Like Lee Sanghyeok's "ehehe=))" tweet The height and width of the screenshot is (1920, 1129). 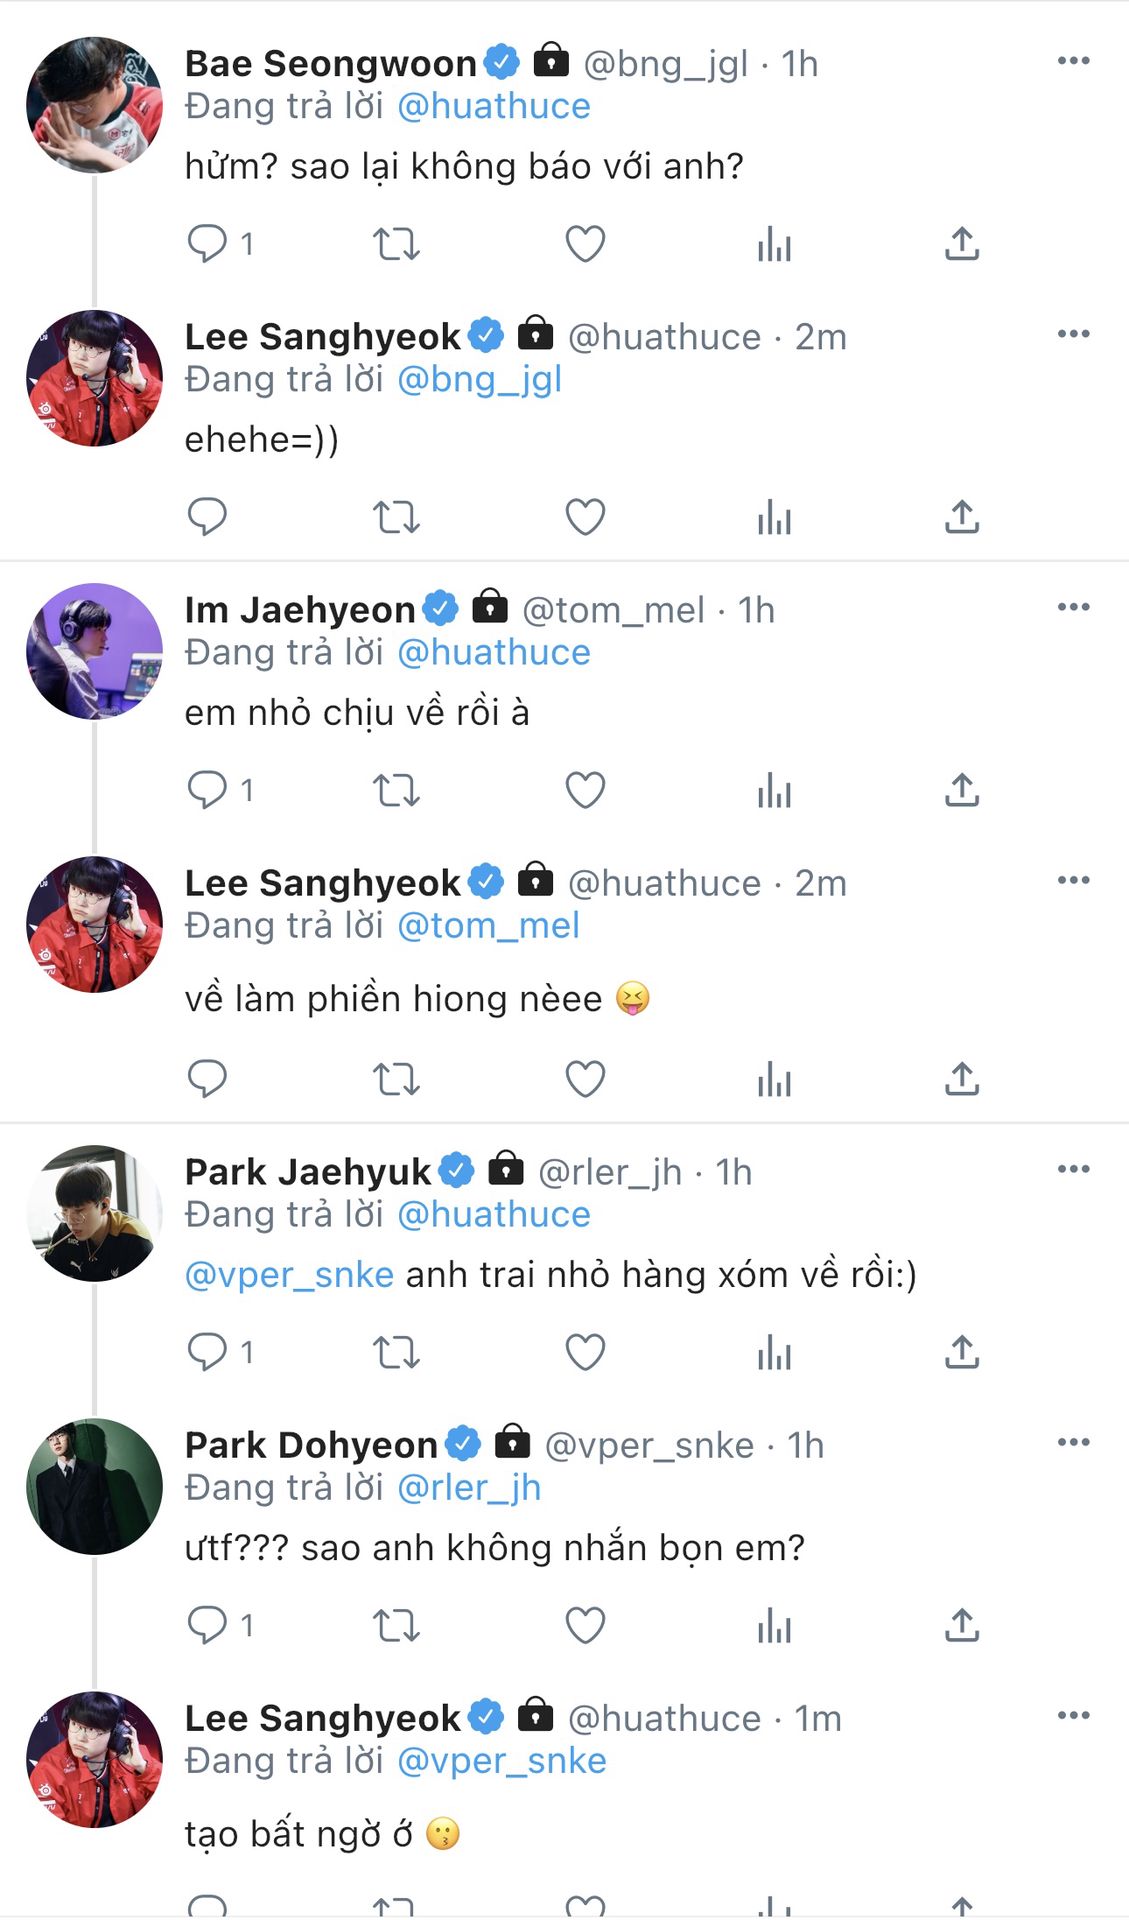585,517
